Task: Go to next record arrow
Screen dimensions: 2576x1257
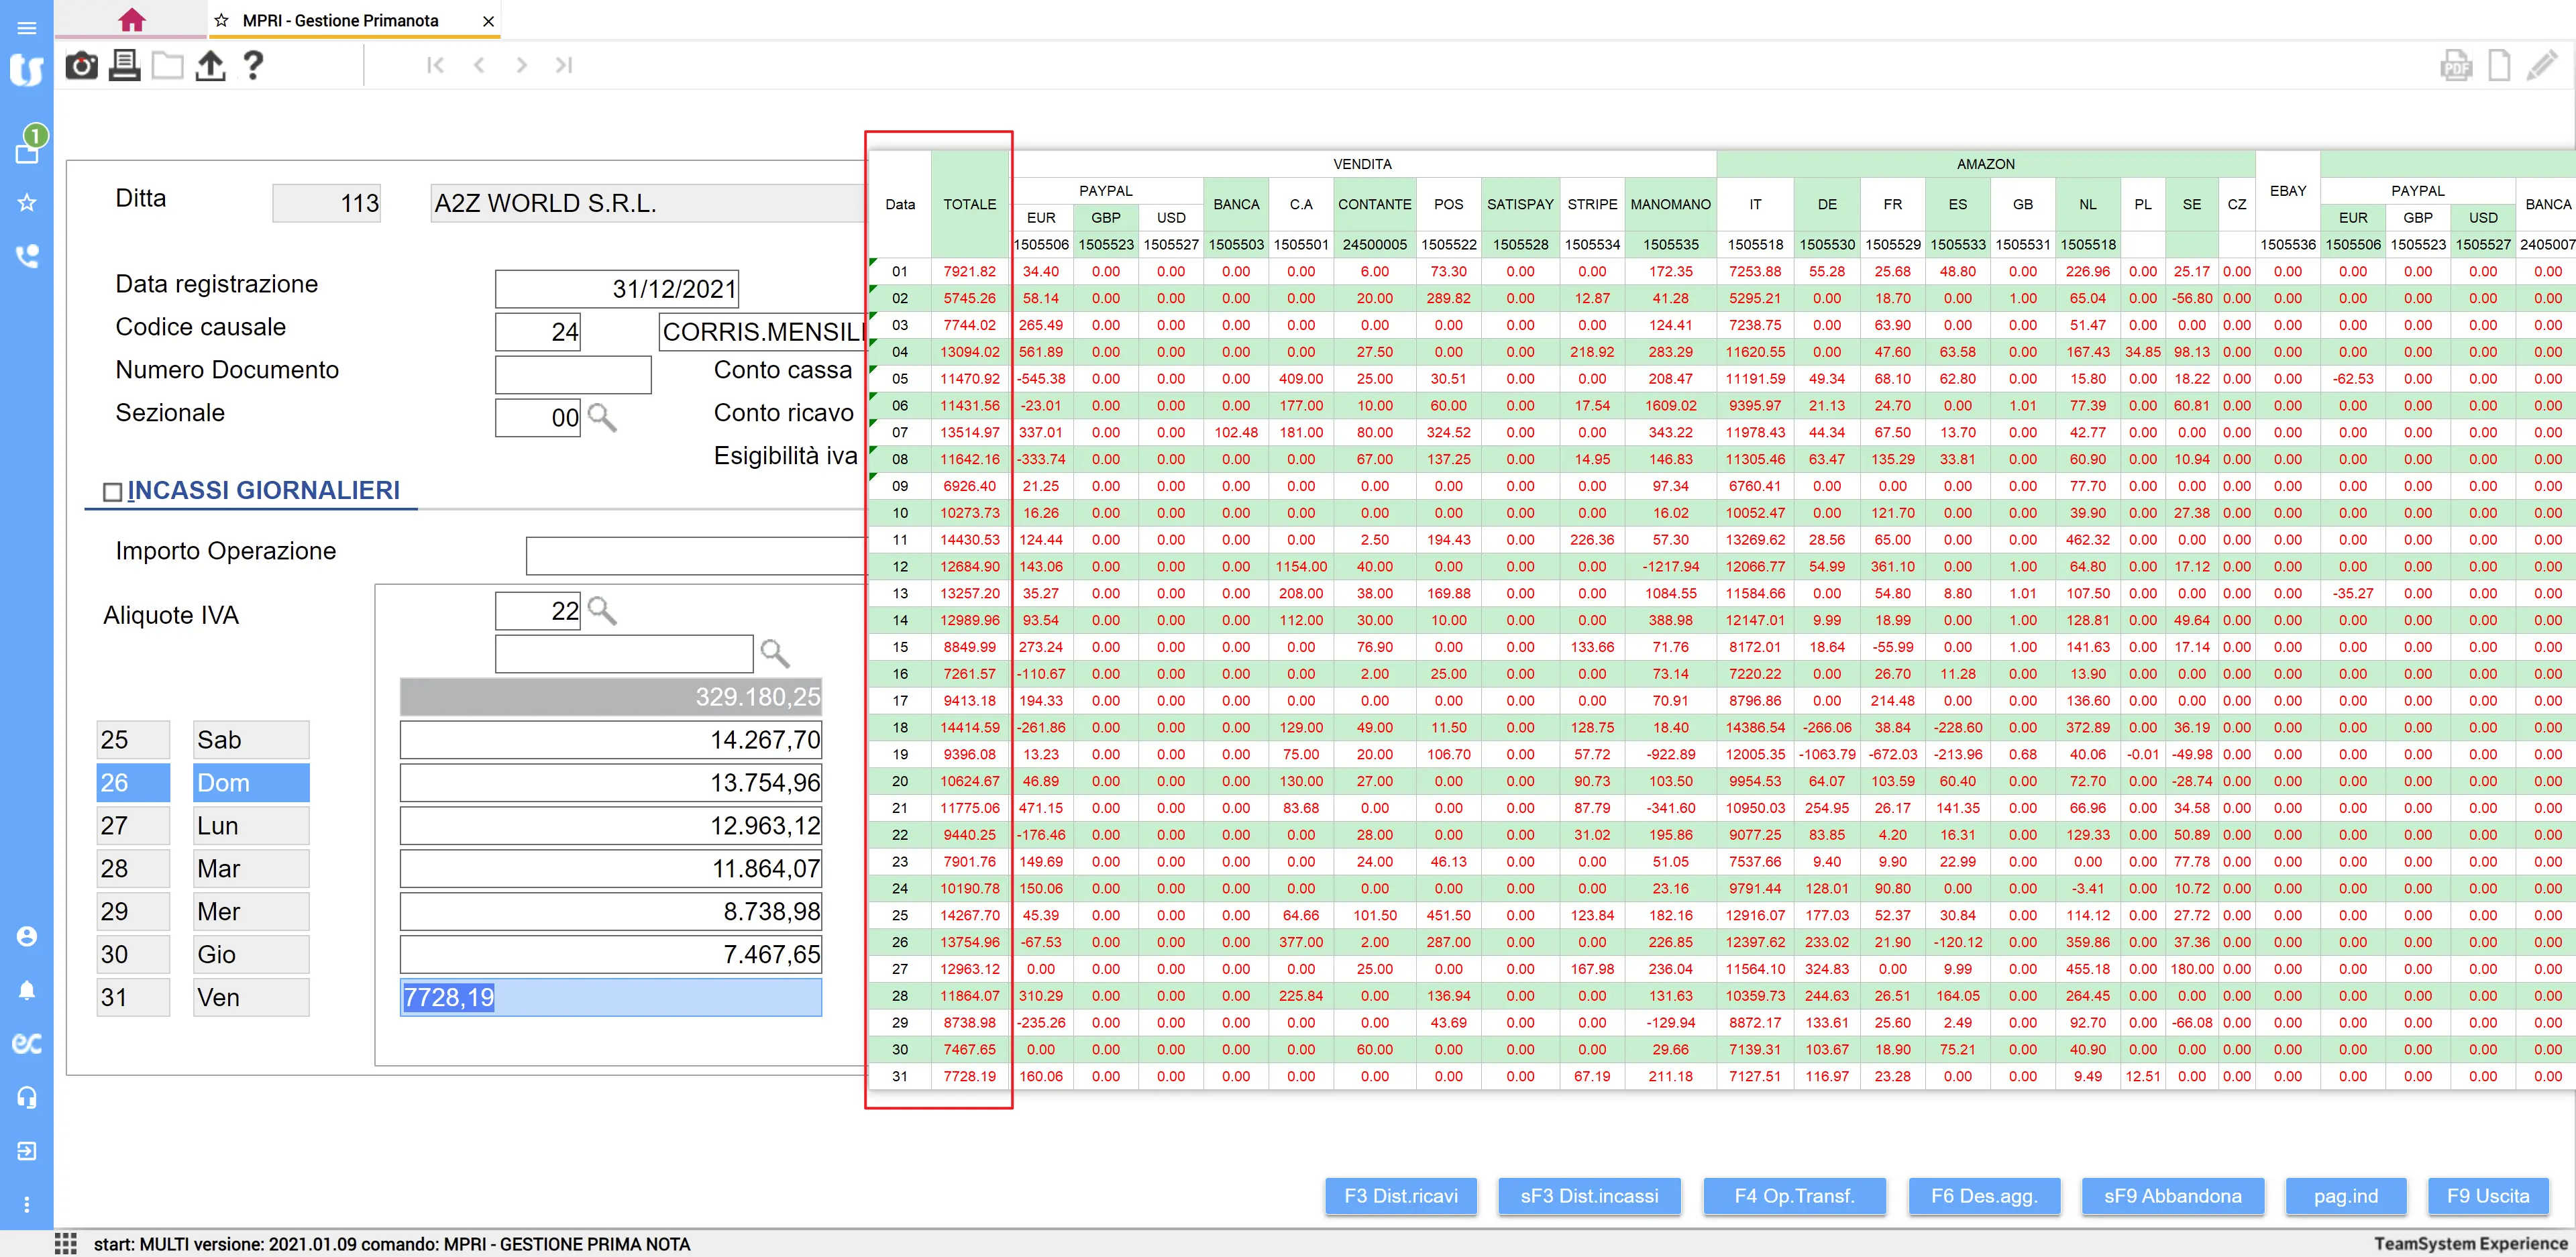Action: (x=521, y=66)
